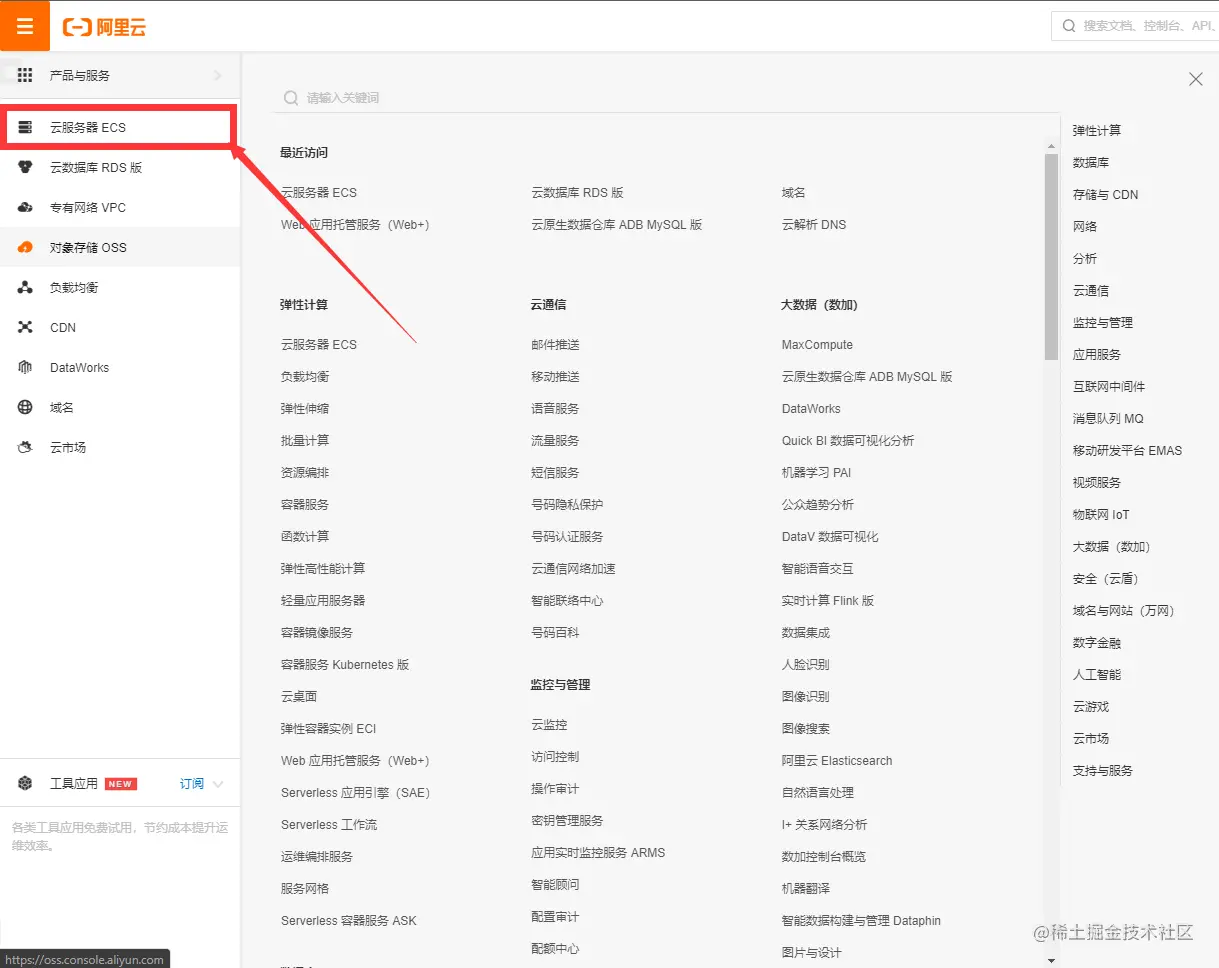1219x968 pixels.
Task: Jump to 存储与 CDN category
Action: (1106, 195)
